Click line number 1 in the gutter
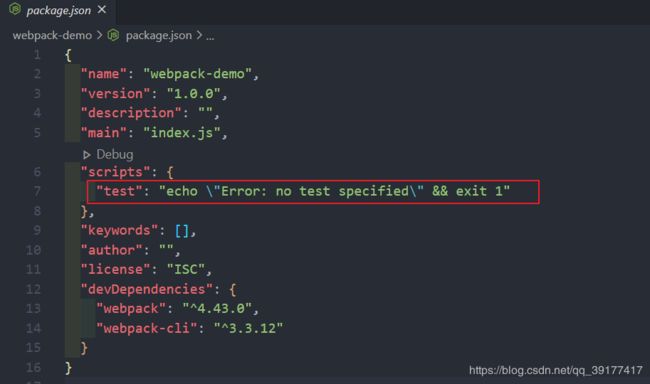Screen dimensions: 650x384 click(x=37, y=54)
